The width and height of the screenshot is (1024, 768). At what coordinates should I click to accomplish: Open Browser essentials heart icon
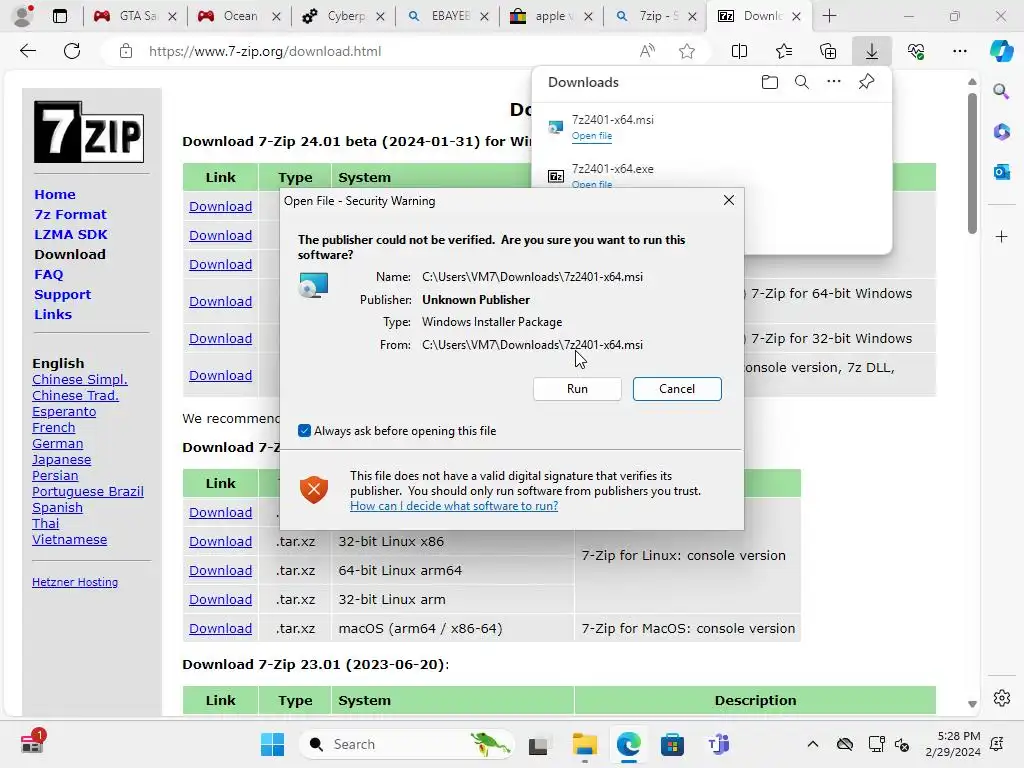pos(916,51)
